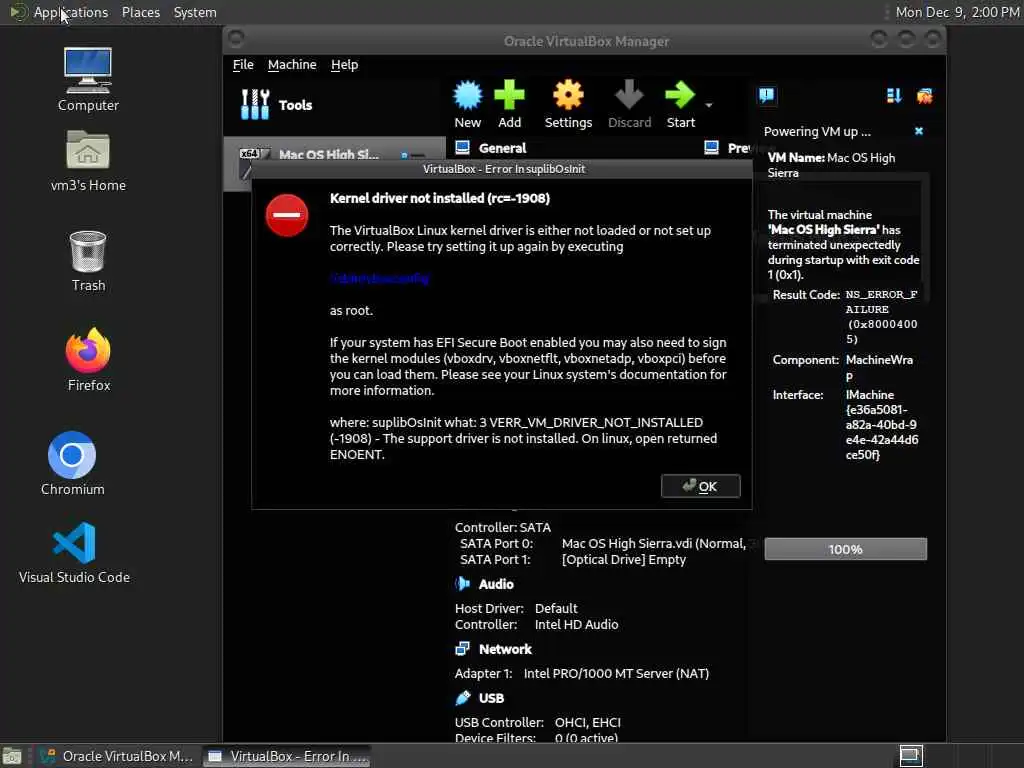
Task: Launch Firefox from the desktop
Action: click(x=88, y=360)
